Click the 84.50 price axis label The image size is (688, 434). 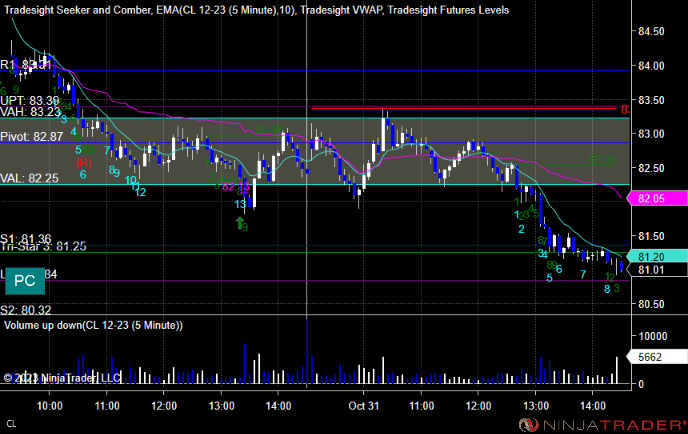pos(651,32)
